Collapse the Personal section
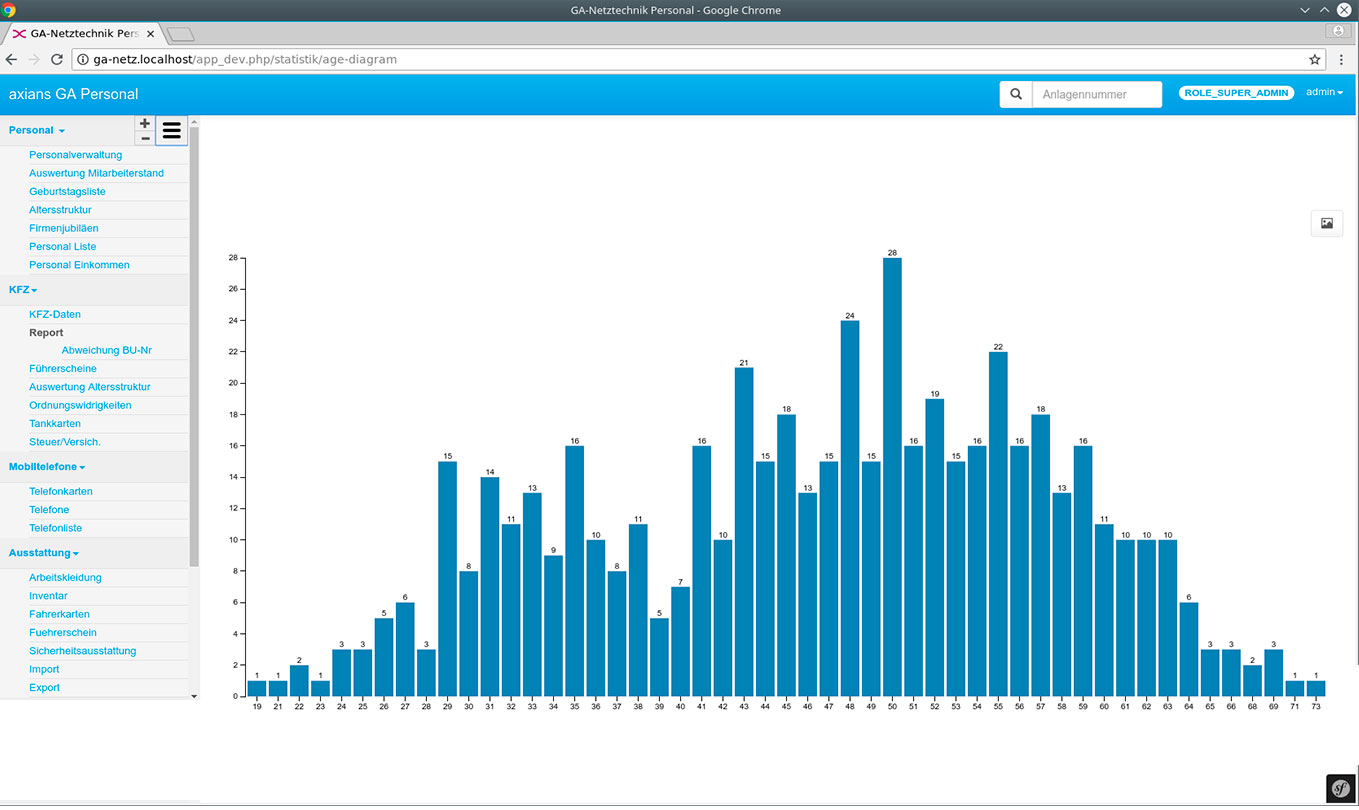1359x810 pixels. click(36, 130)
